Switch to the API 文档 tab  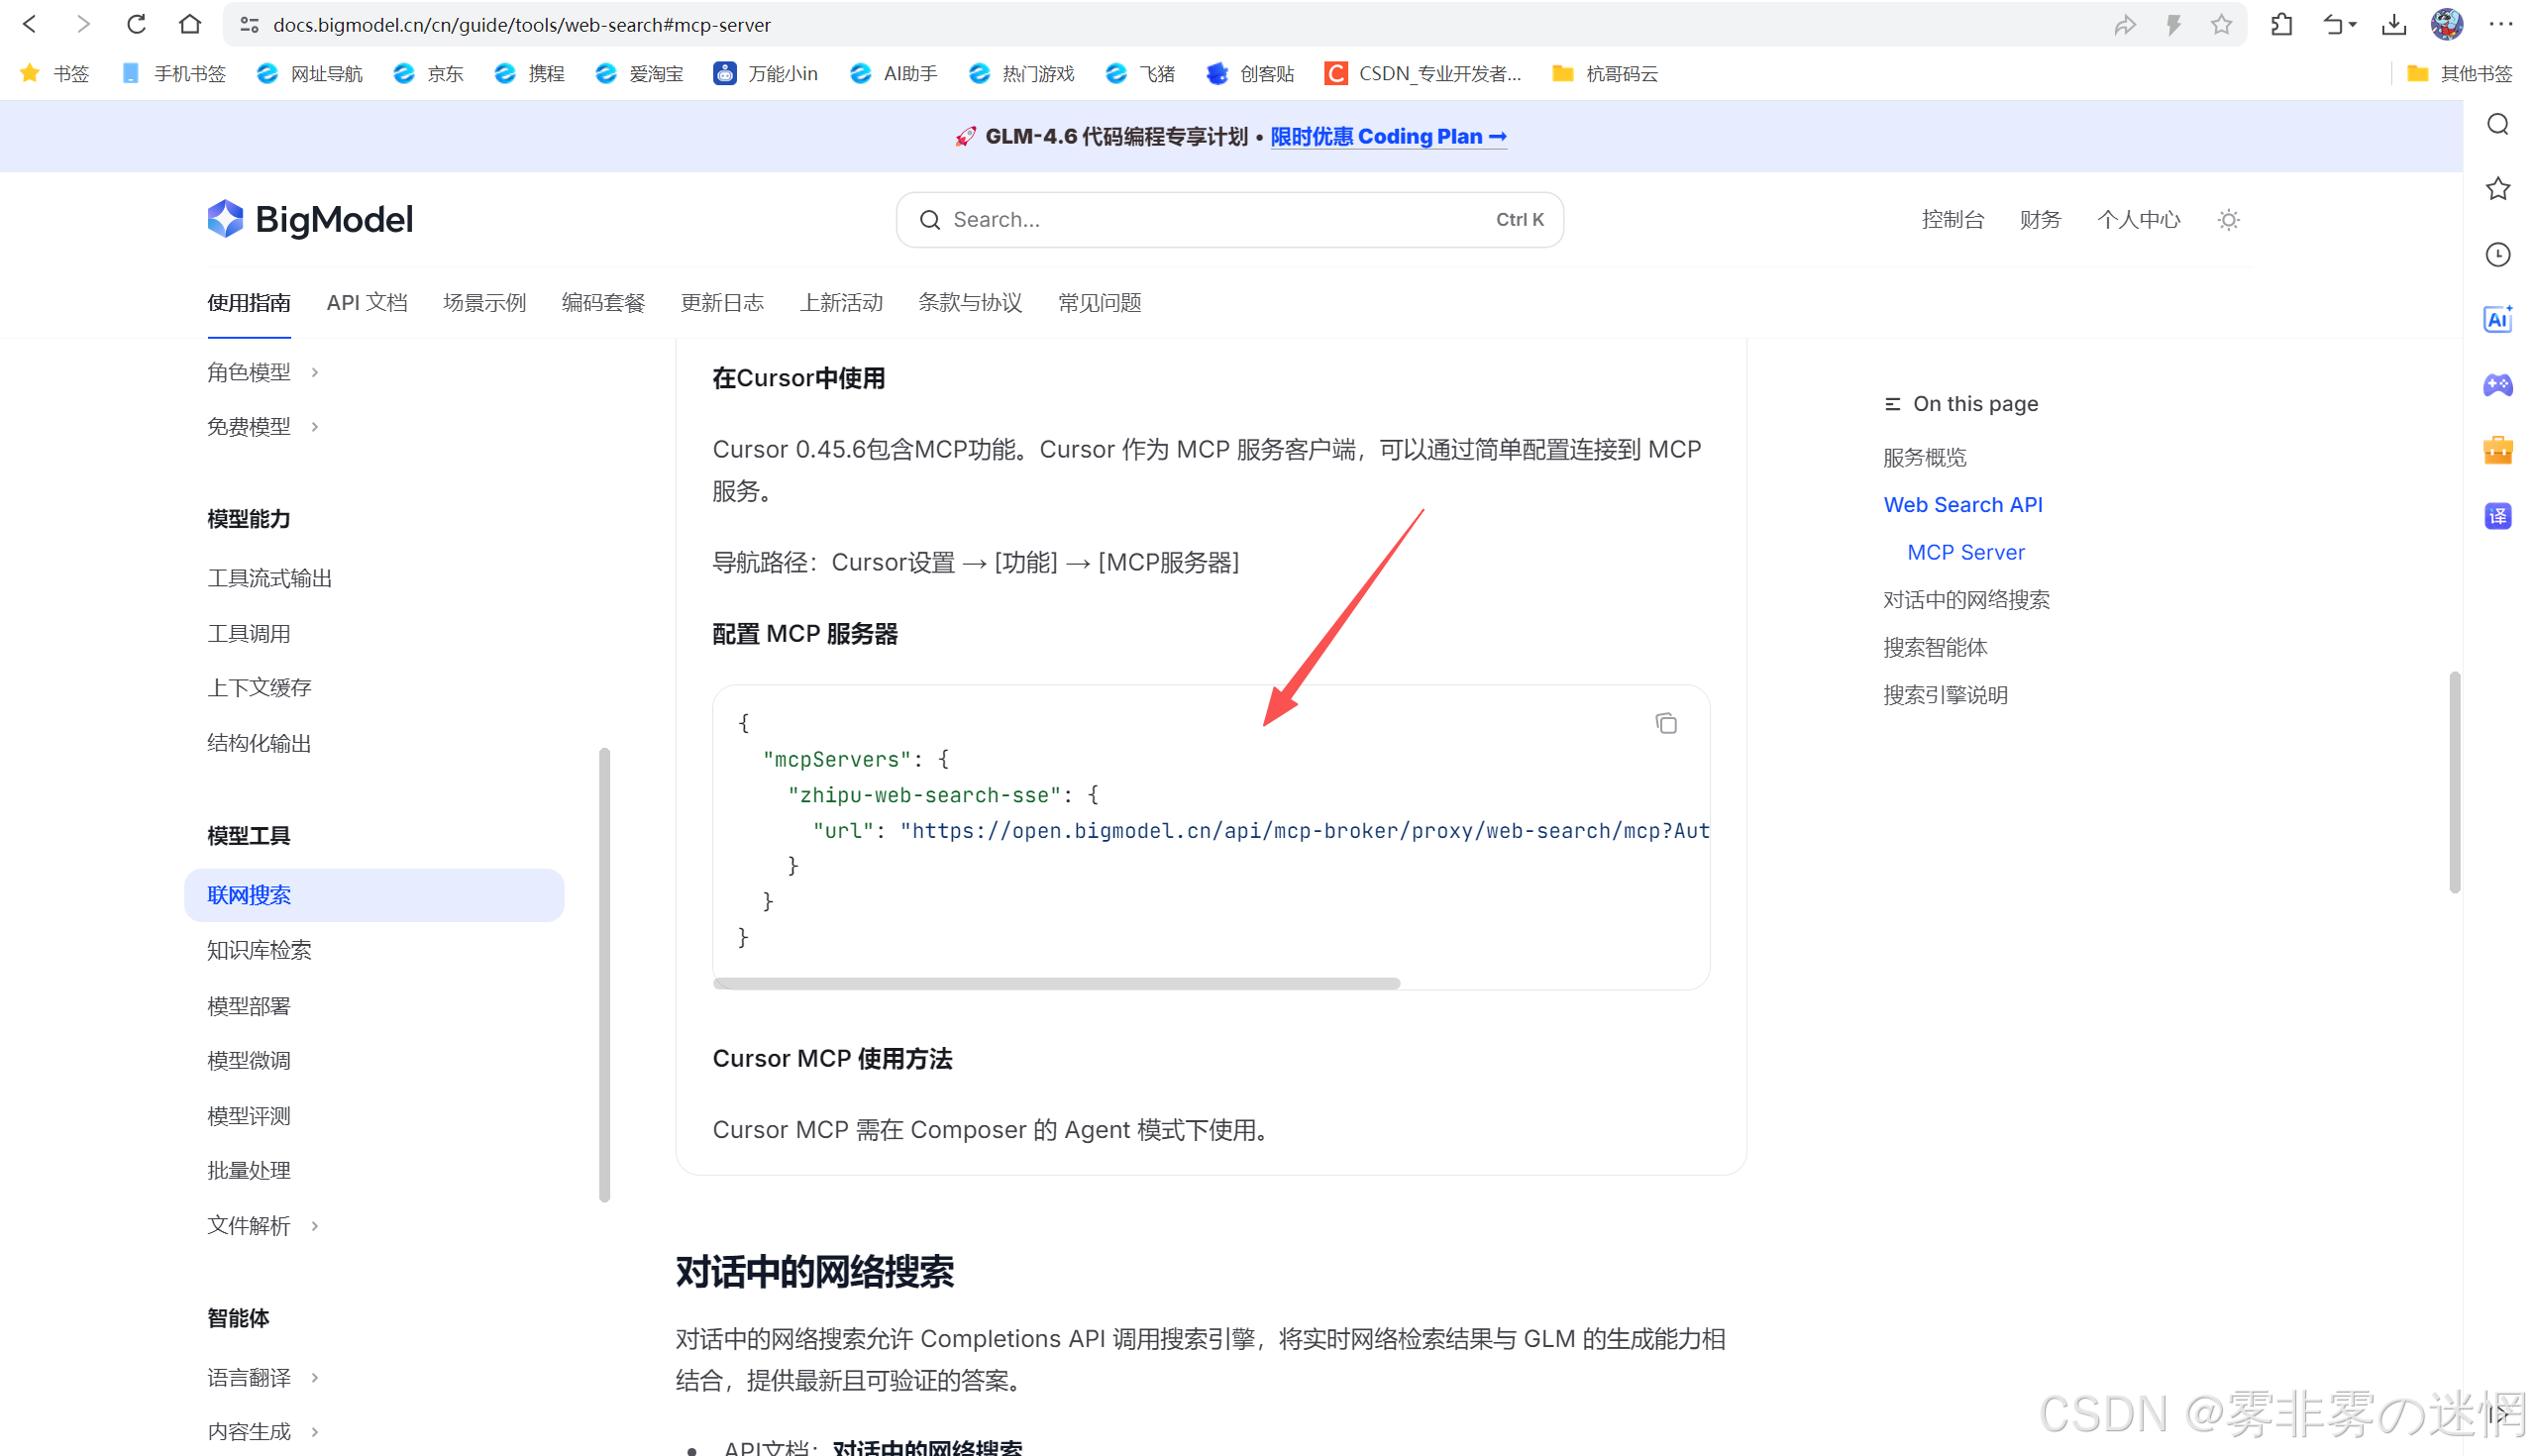pos(367,302)
